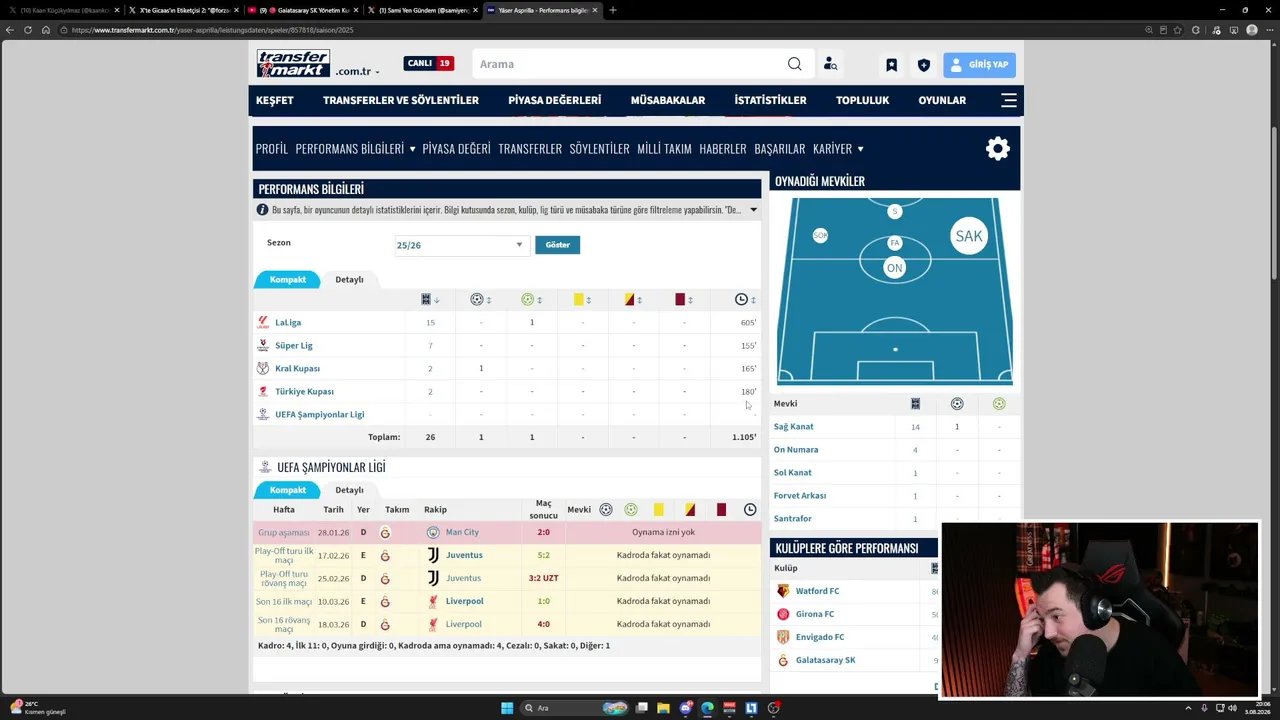Sort by second yellow card column
This screenshot has height=720, width=1280.
point(633,300)
